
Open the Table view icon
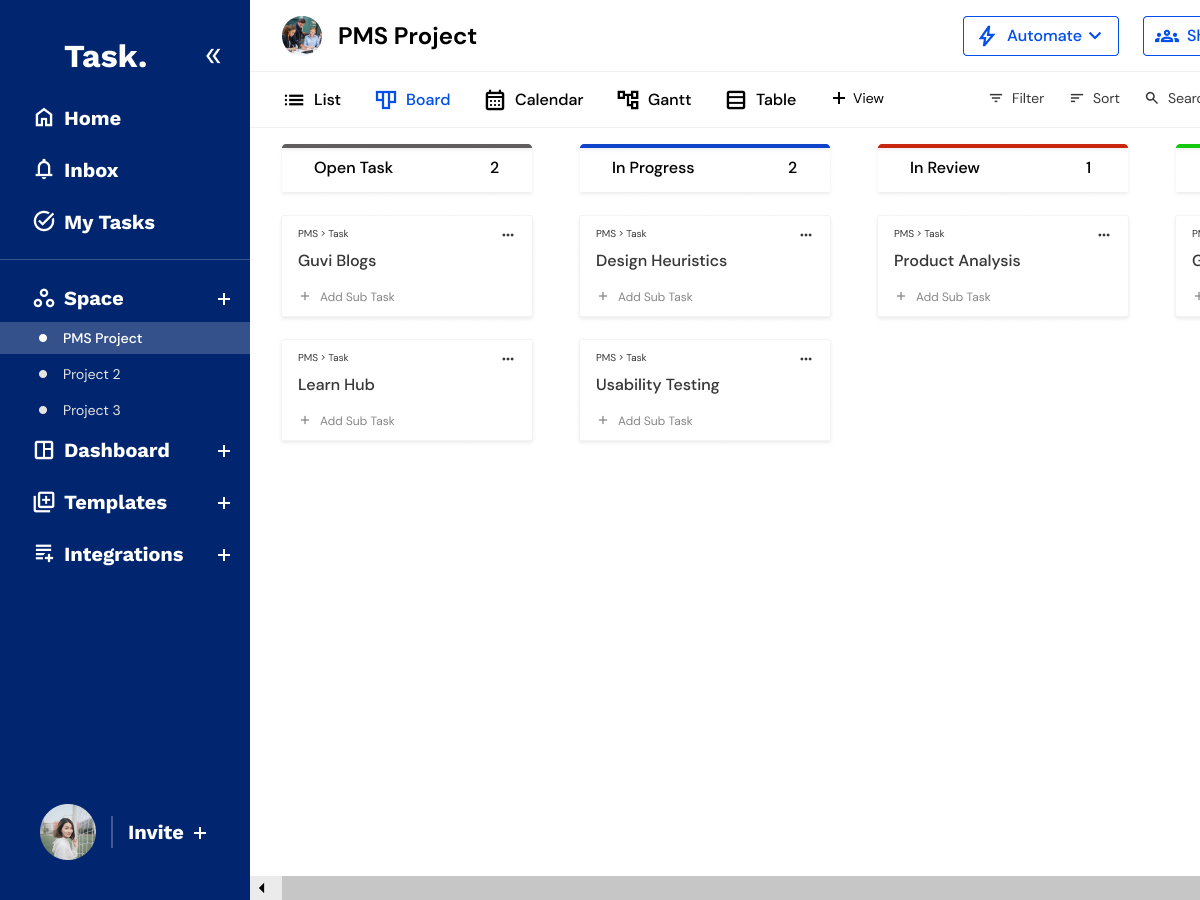click(736, 99)
